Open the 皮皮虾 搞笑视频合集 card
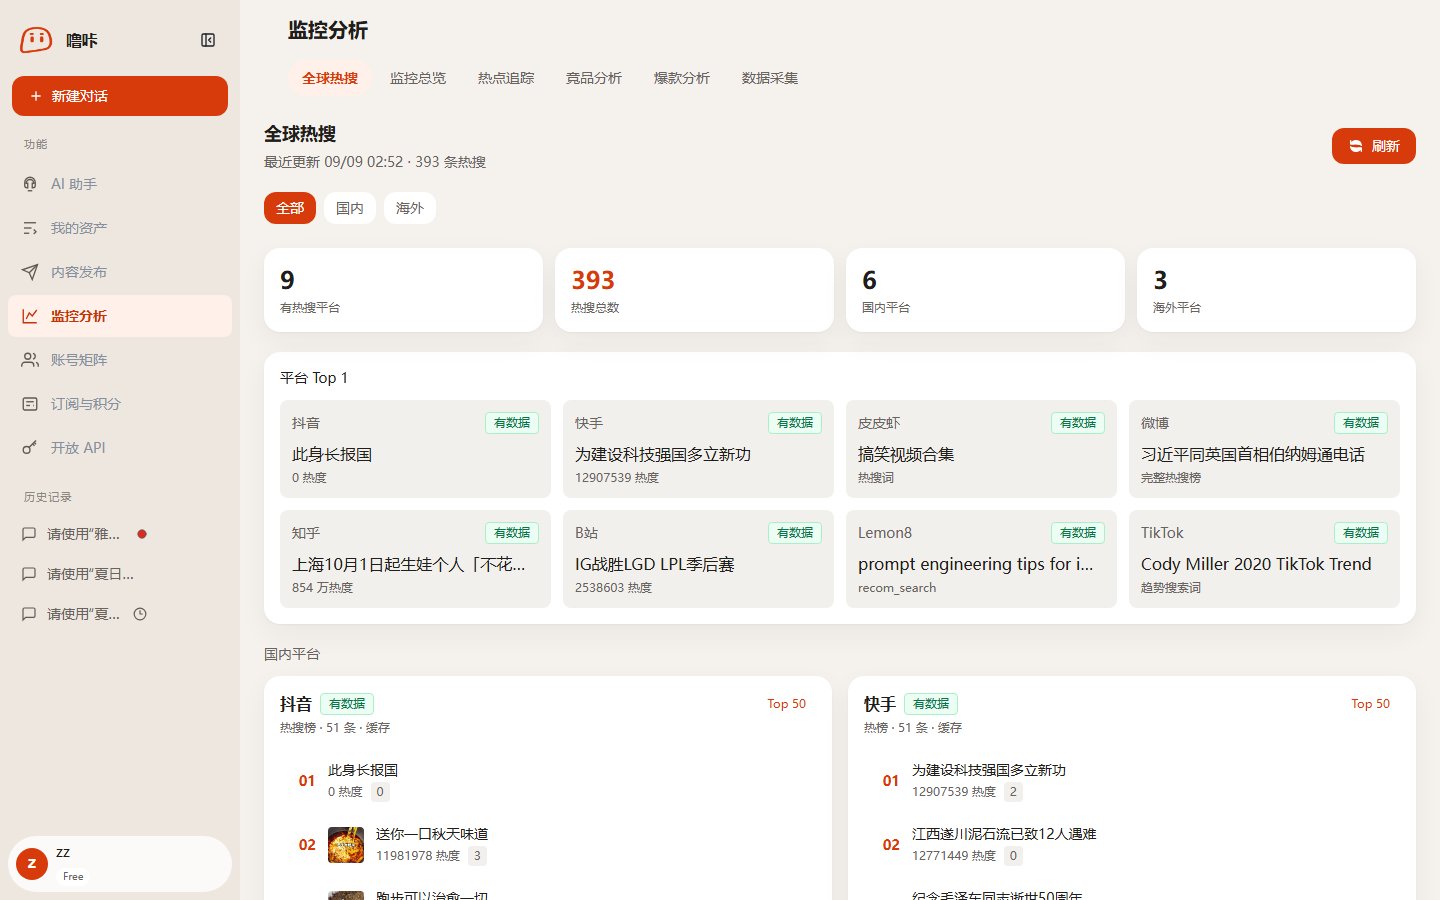1440x900 pixels. point(981,449)
